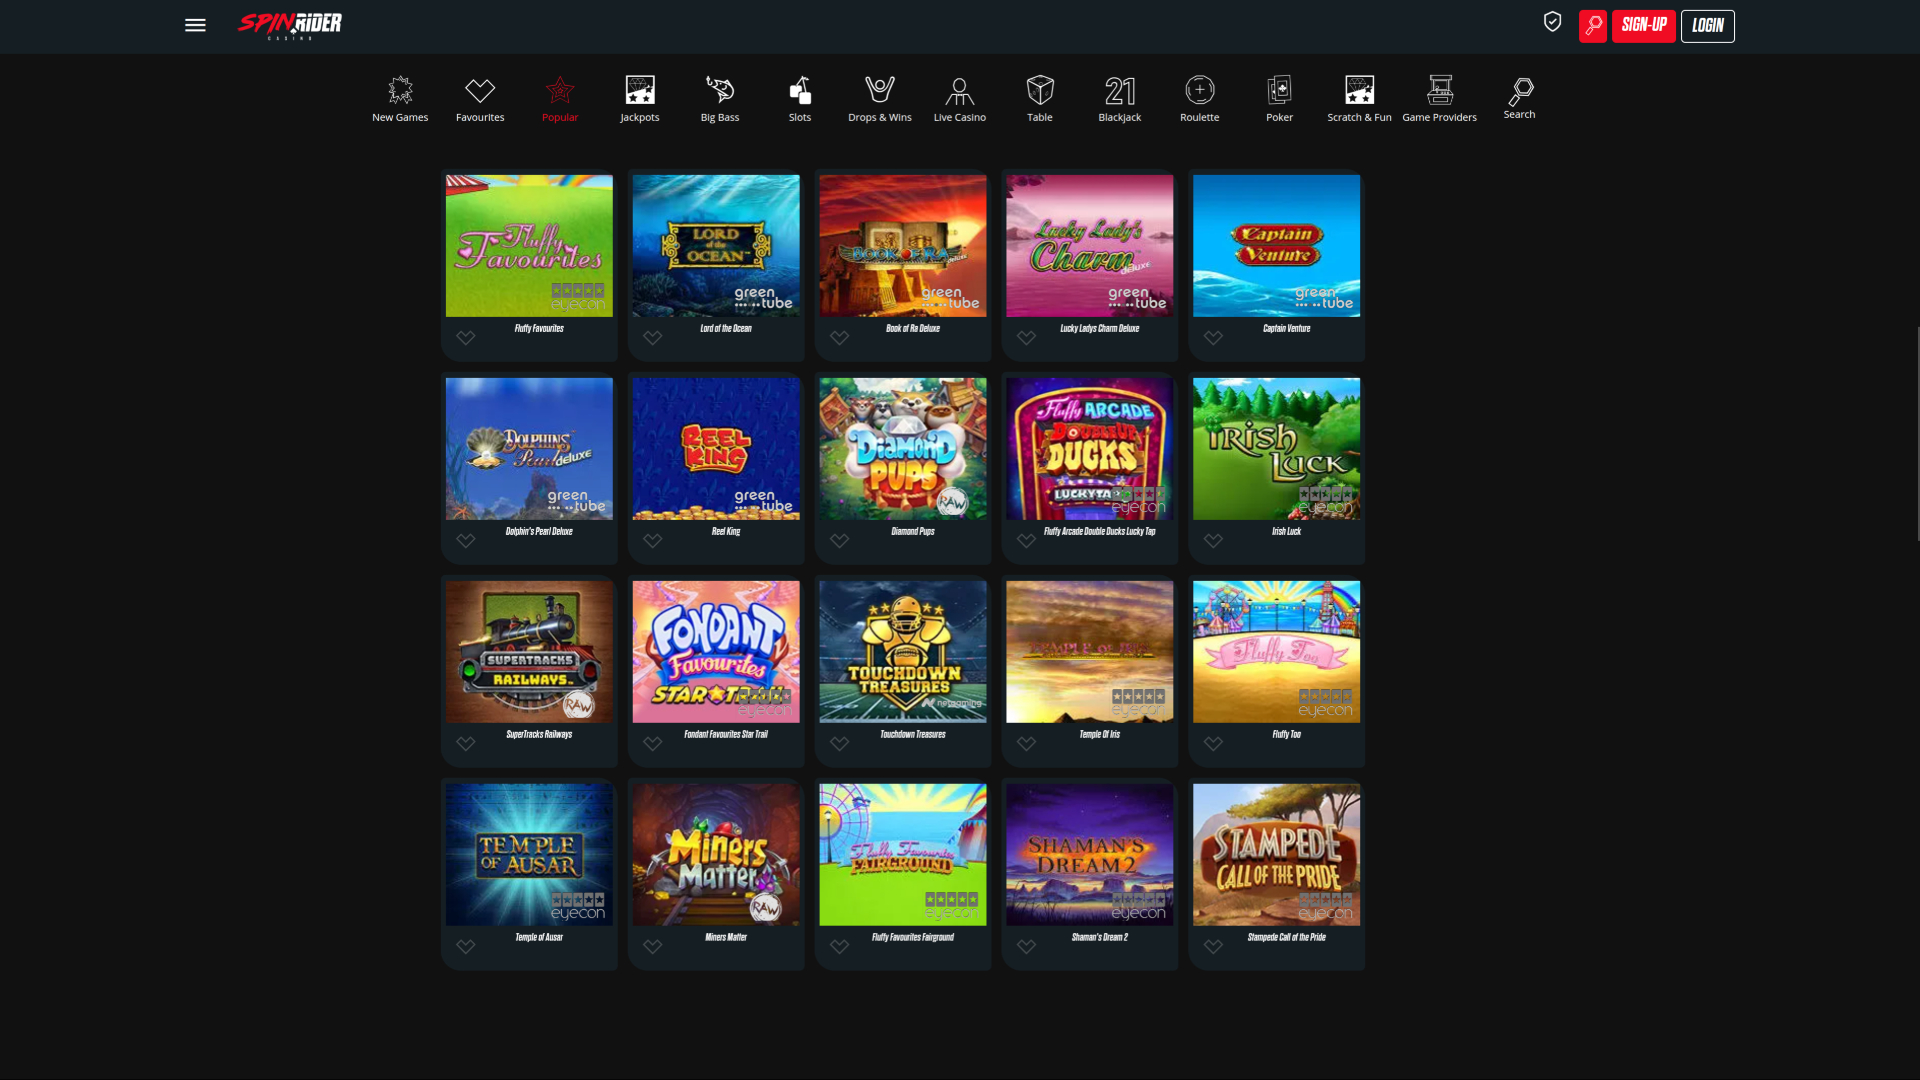Favourite the Irish Luck game
This screenshot has width=1920, height=1080.
point(1213,541)
